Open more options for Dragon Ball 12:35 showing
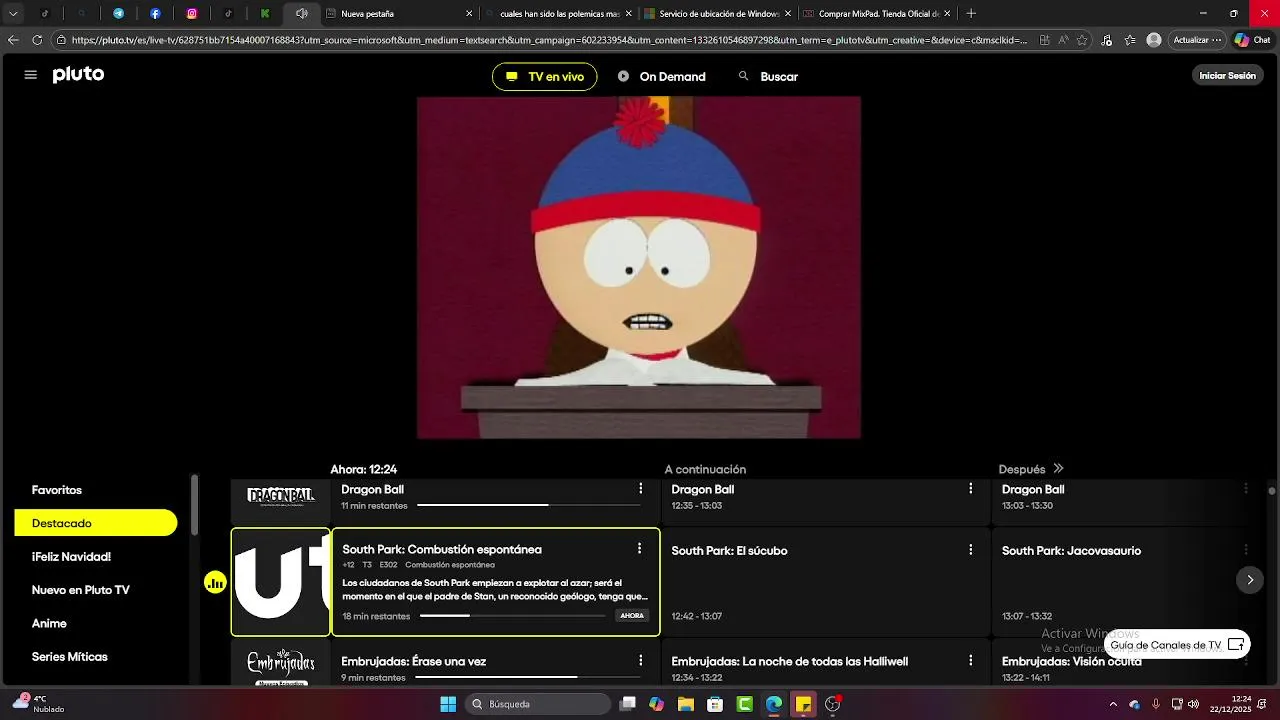Screen dimensions: 1280x720 970,489
